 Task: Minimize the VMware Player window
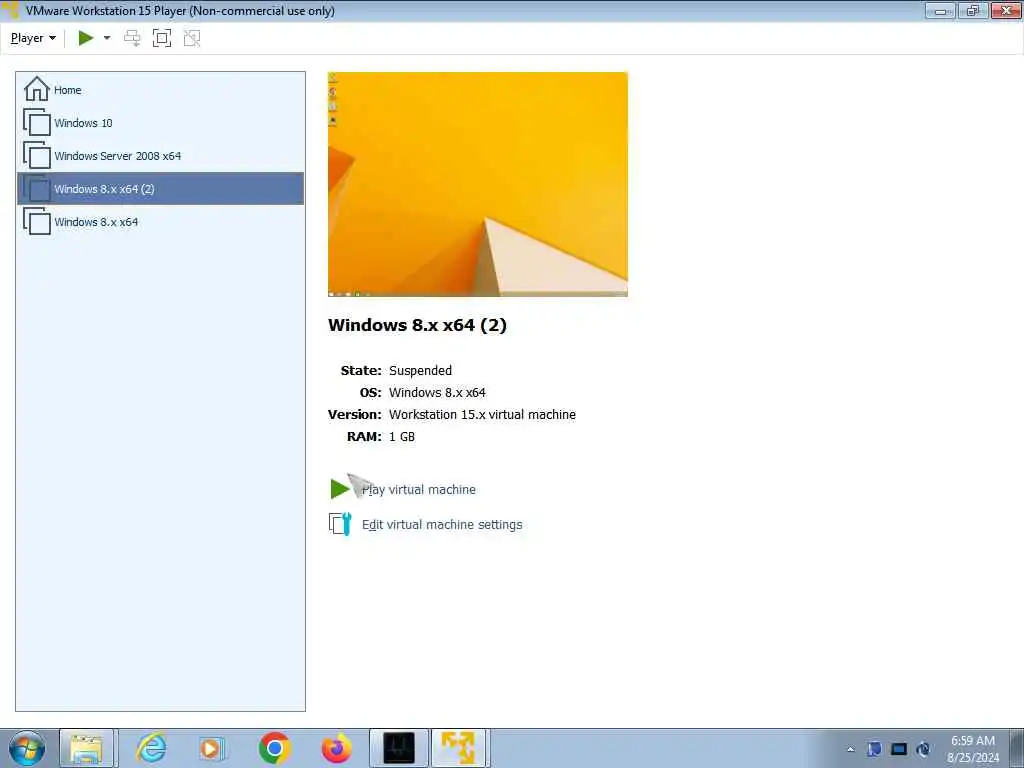pos(940,10)
